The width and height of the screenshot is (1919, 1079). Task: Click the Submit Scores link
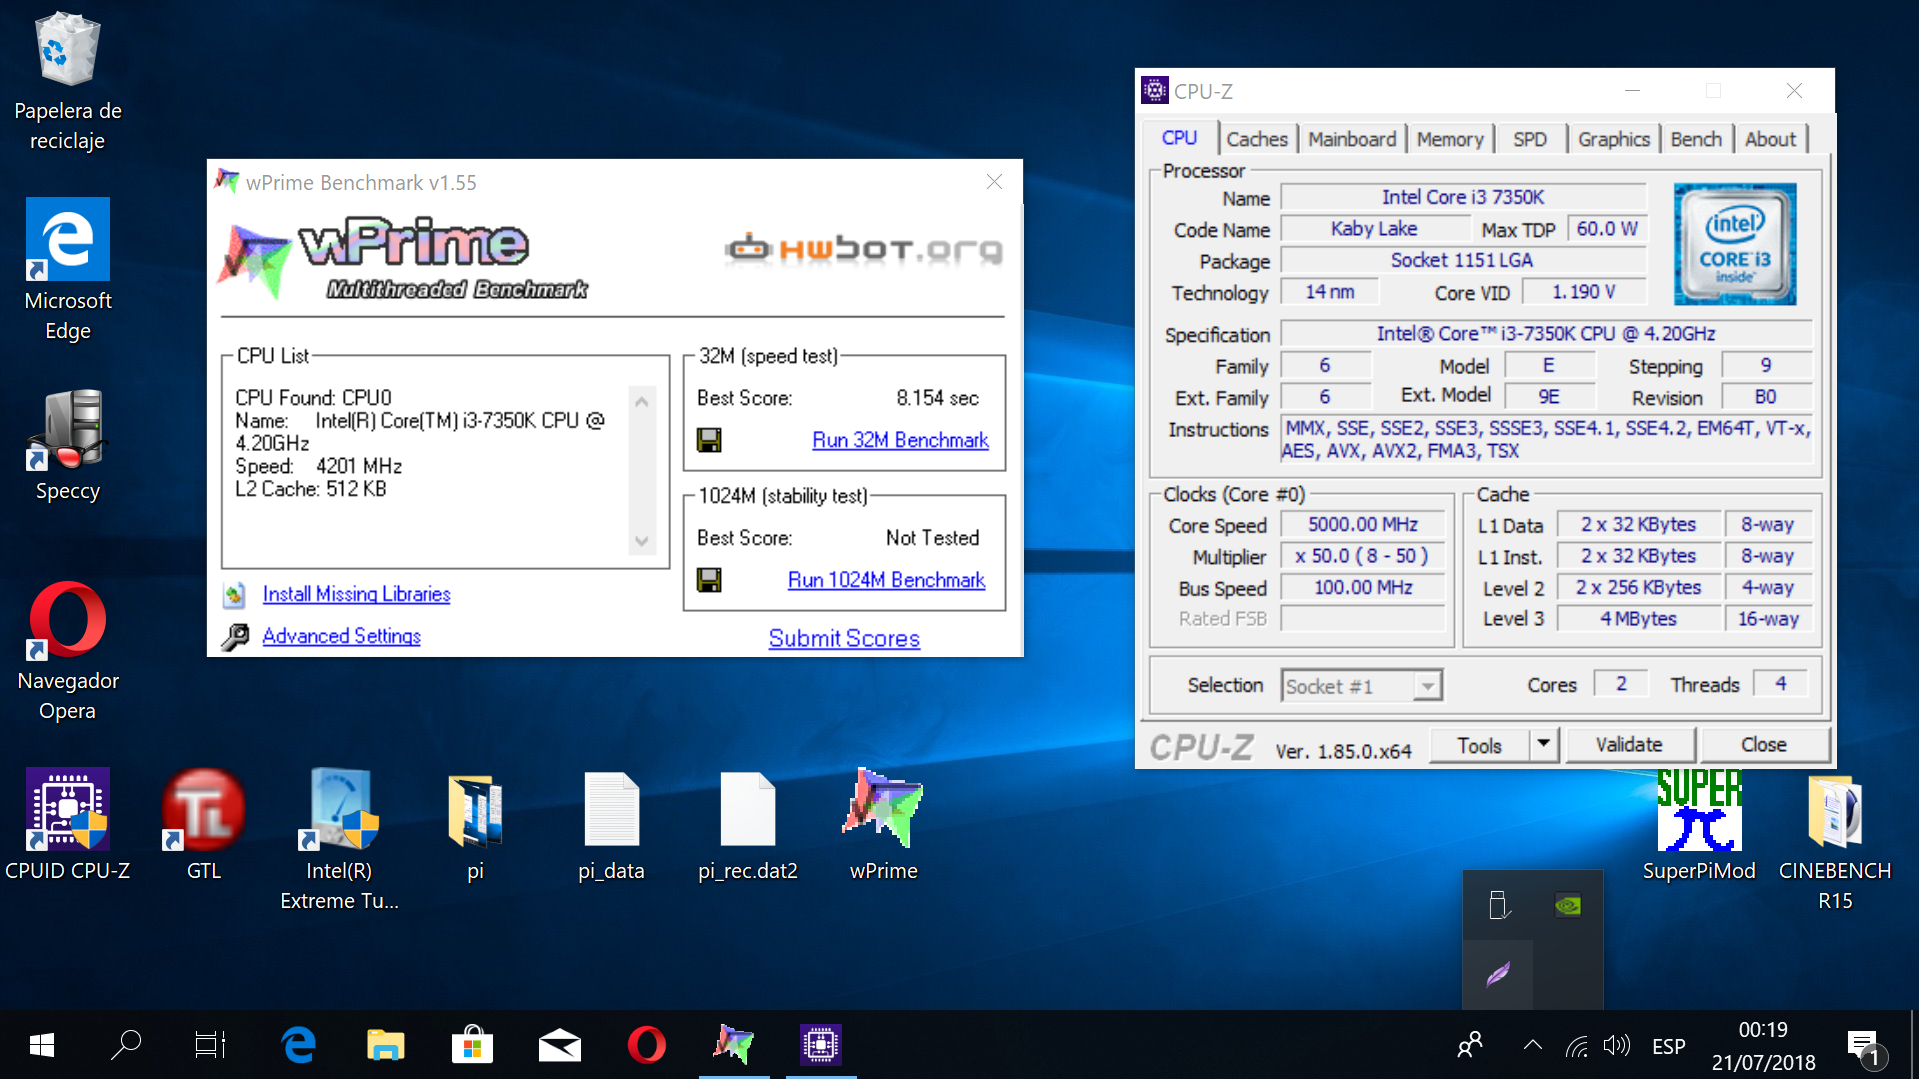844,638
